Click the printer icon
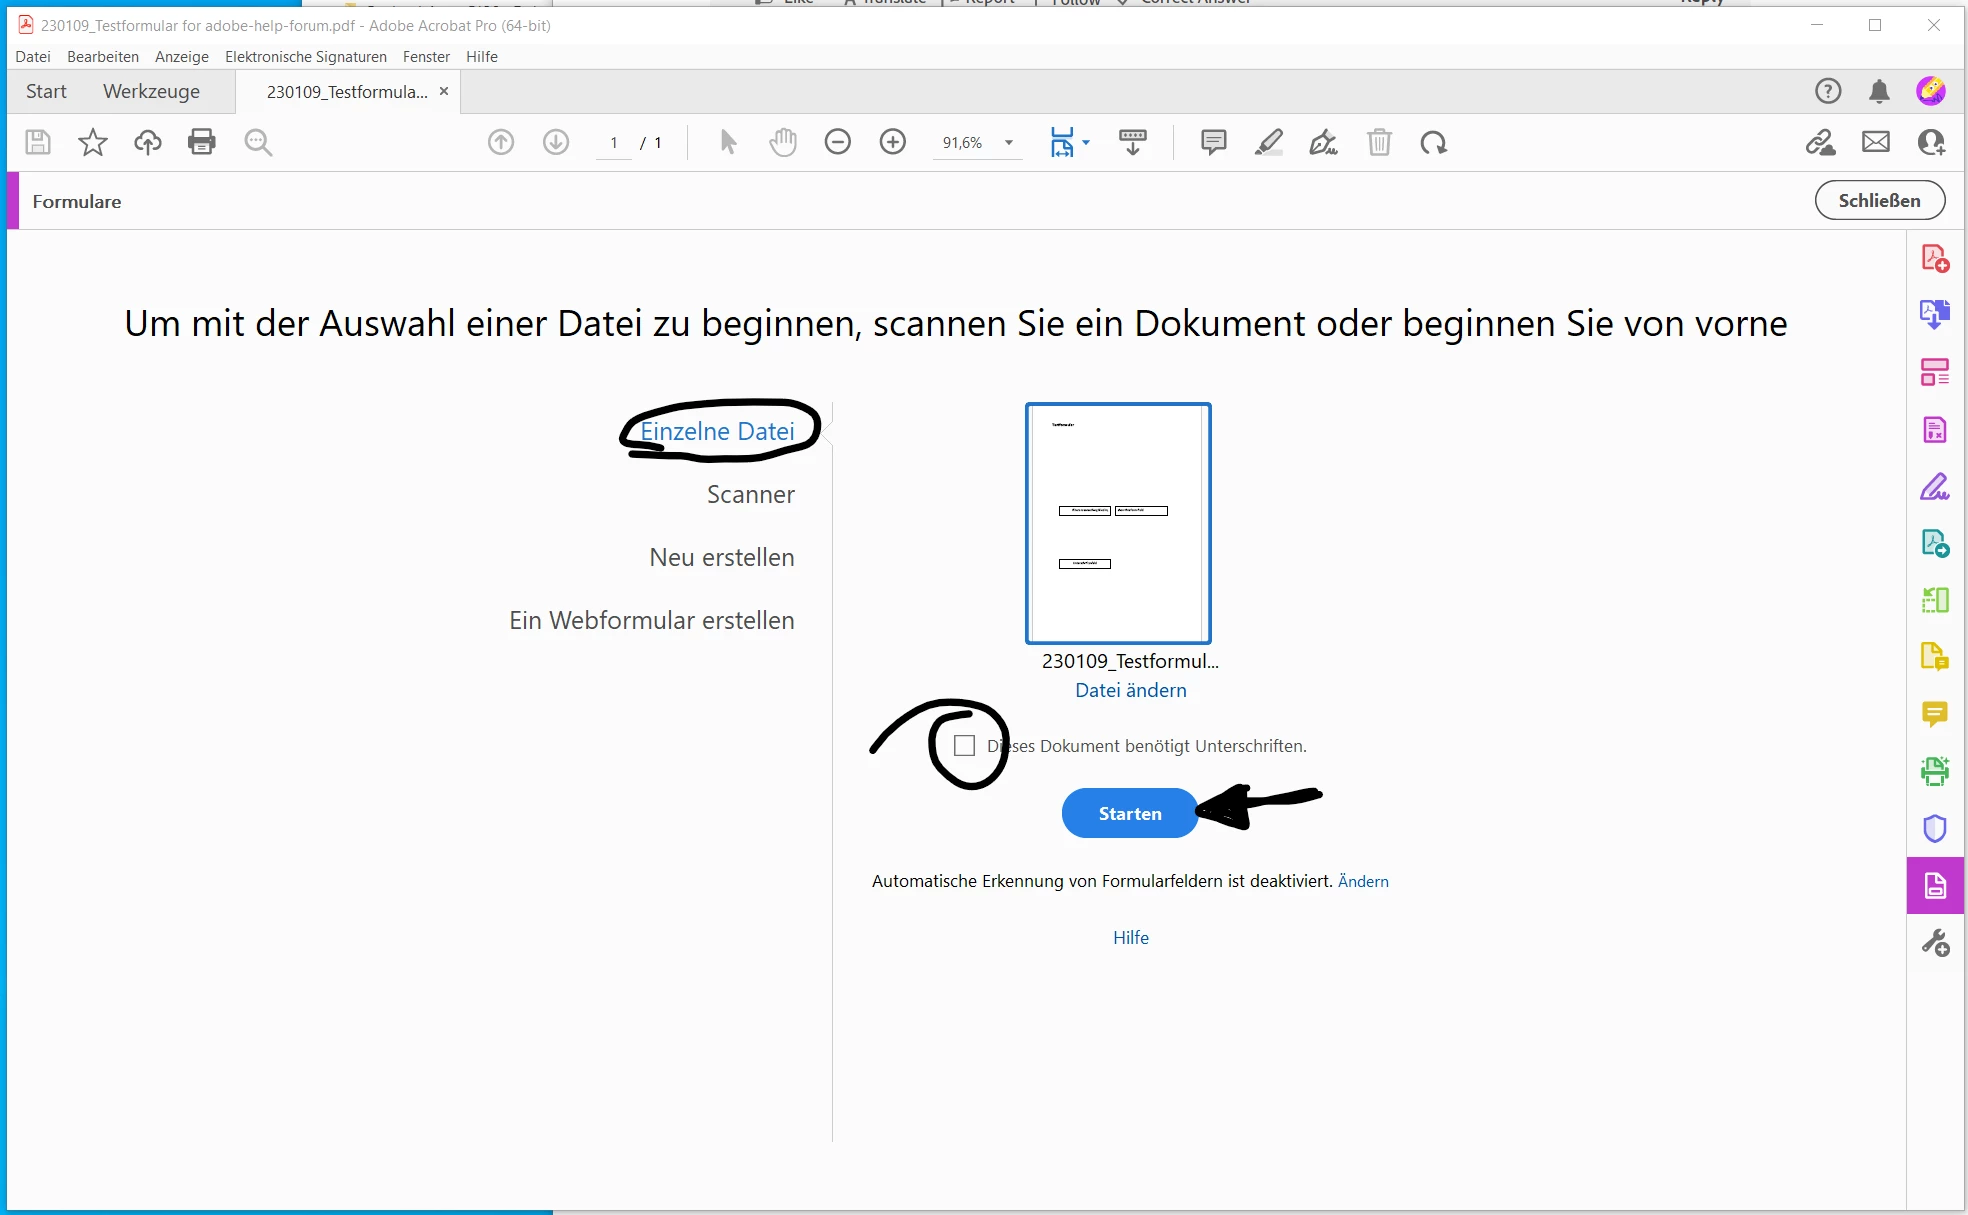Screen dimensions: 1968x1215 [202, 142]
